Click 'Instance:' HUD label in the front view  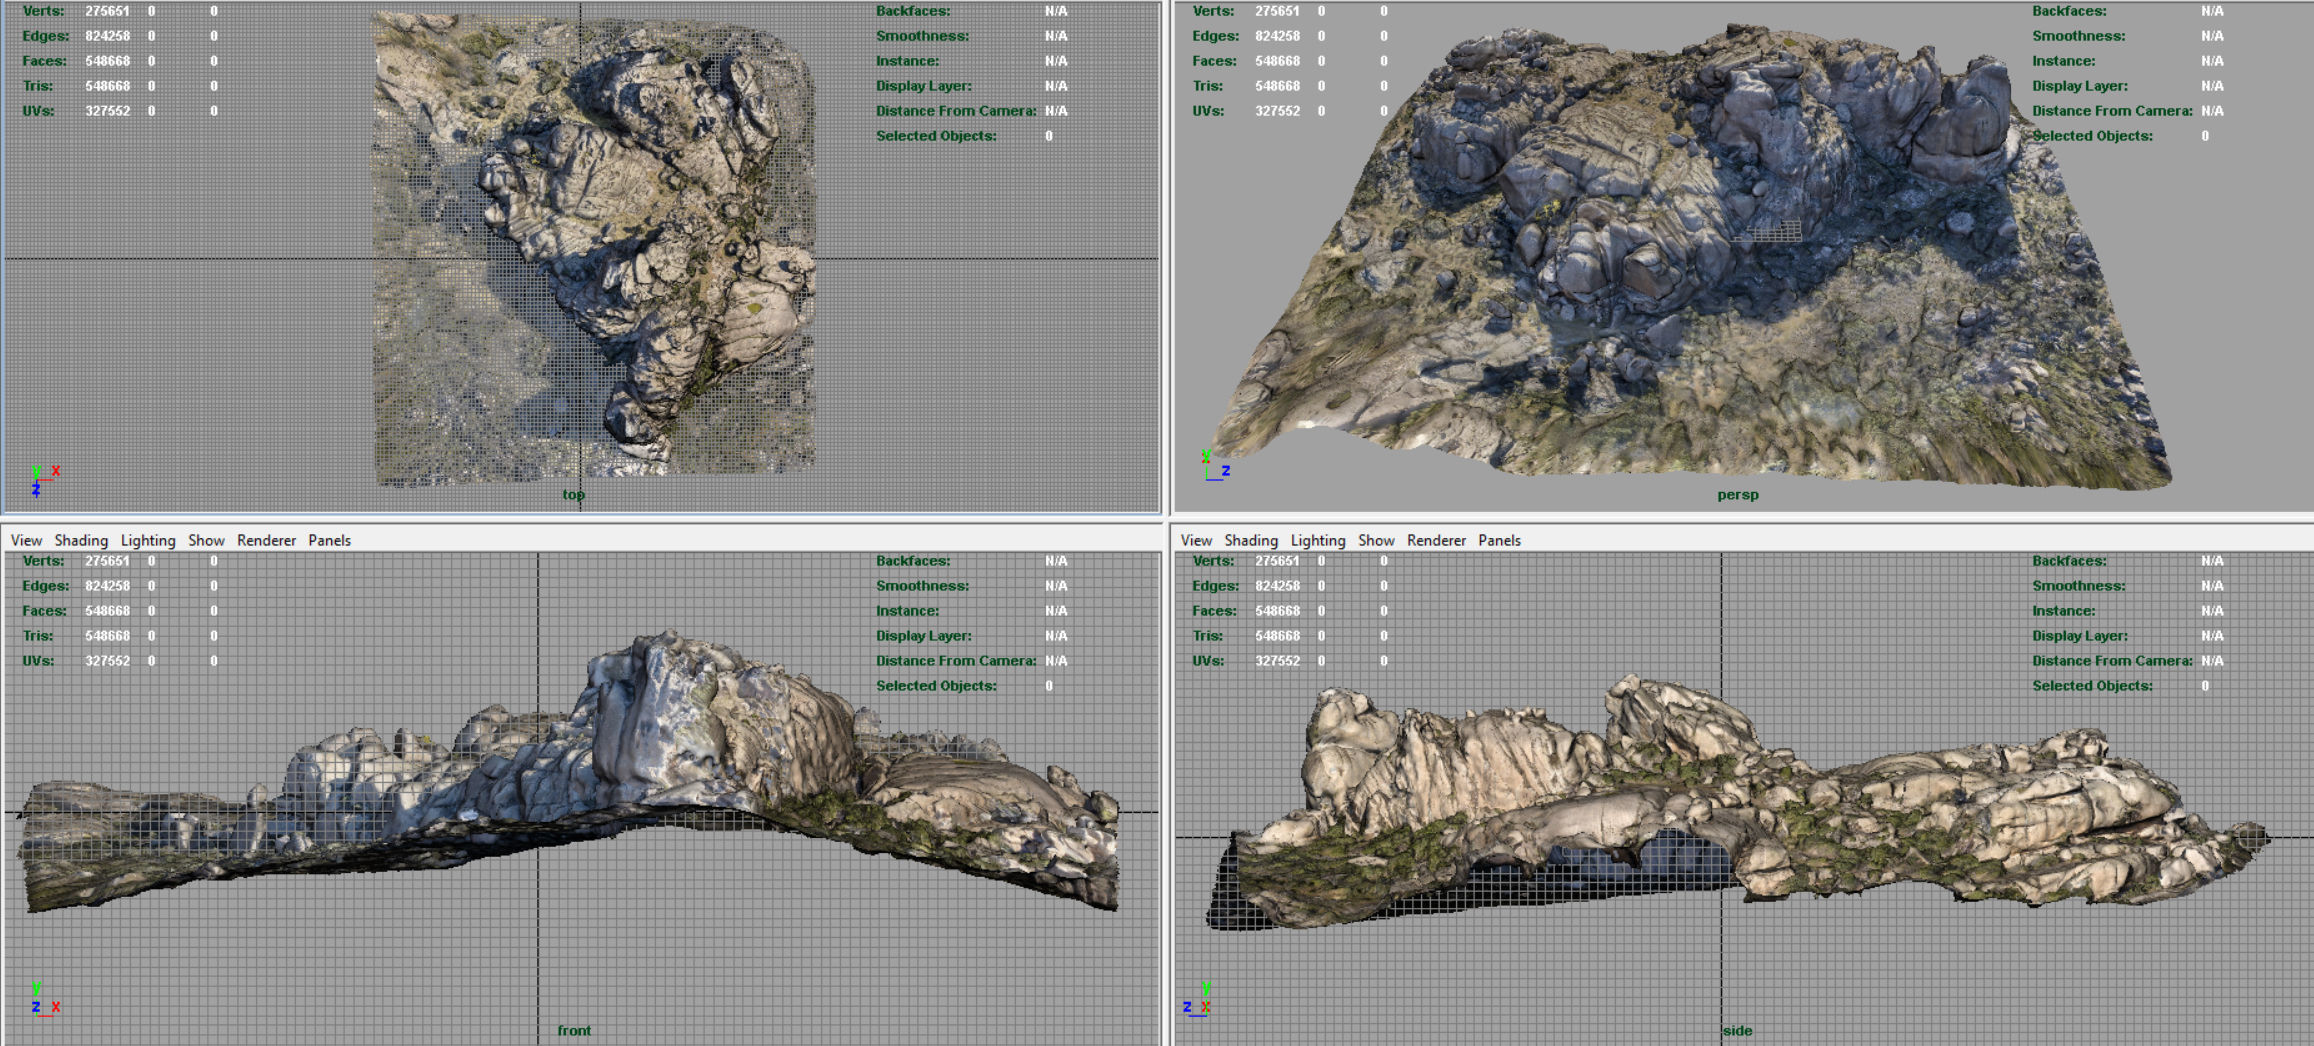(907, 611)
